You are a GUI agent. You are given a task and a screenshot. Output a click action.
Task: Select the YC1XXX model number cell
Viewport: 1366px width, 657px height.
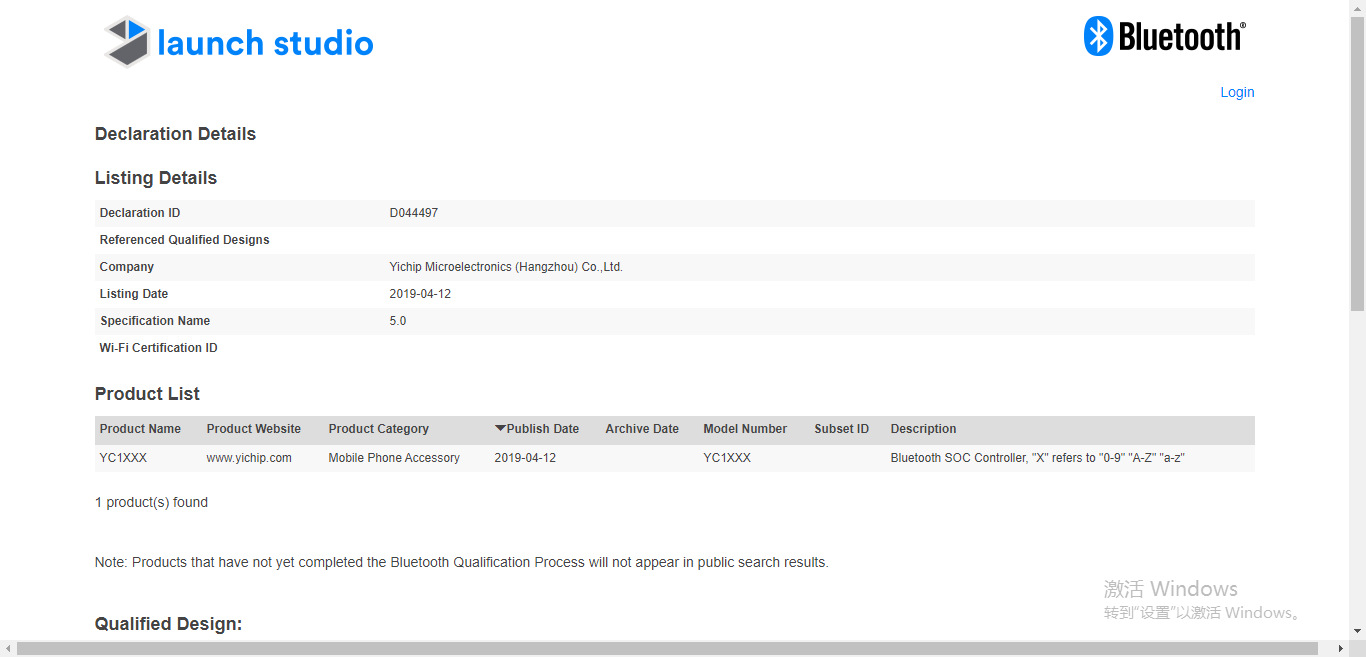727,458
